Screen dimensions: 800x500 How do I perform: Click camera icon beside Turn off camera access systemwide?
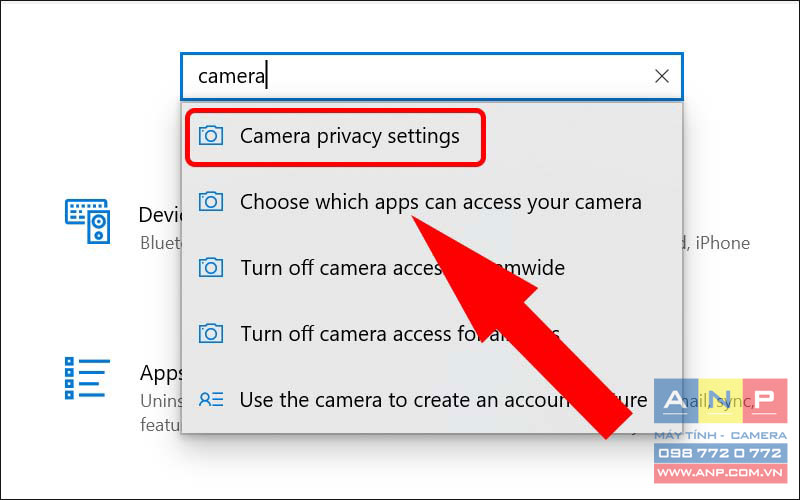tap(211, 267)
